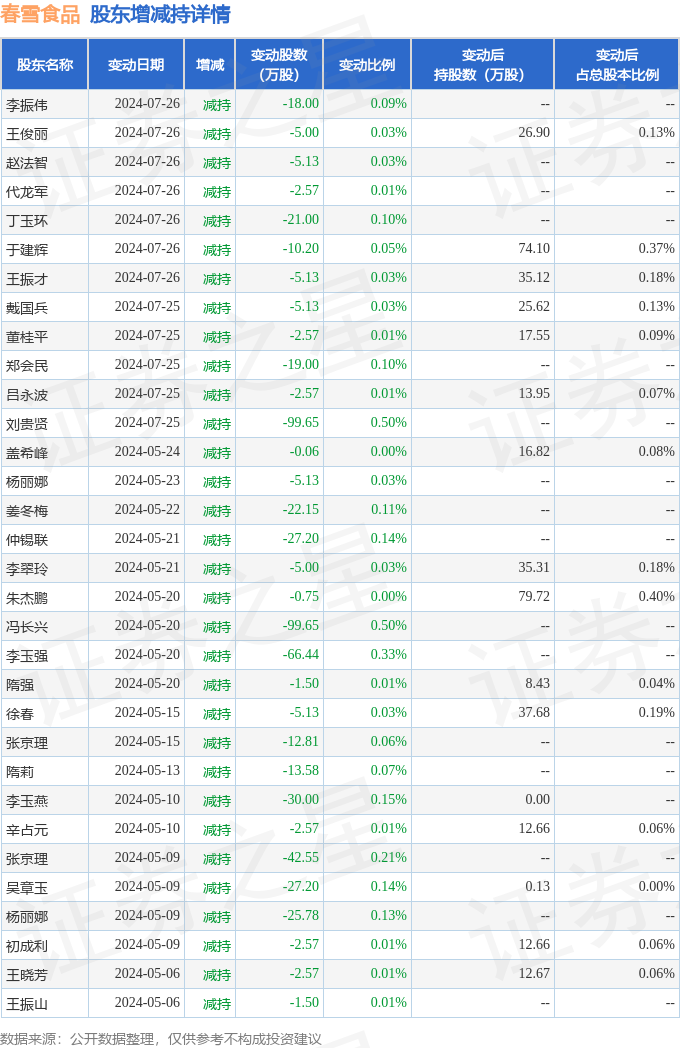Click the 74.10 holdings value
Viewport: 680px width, 1048px height.
click(x=534, y=249)
